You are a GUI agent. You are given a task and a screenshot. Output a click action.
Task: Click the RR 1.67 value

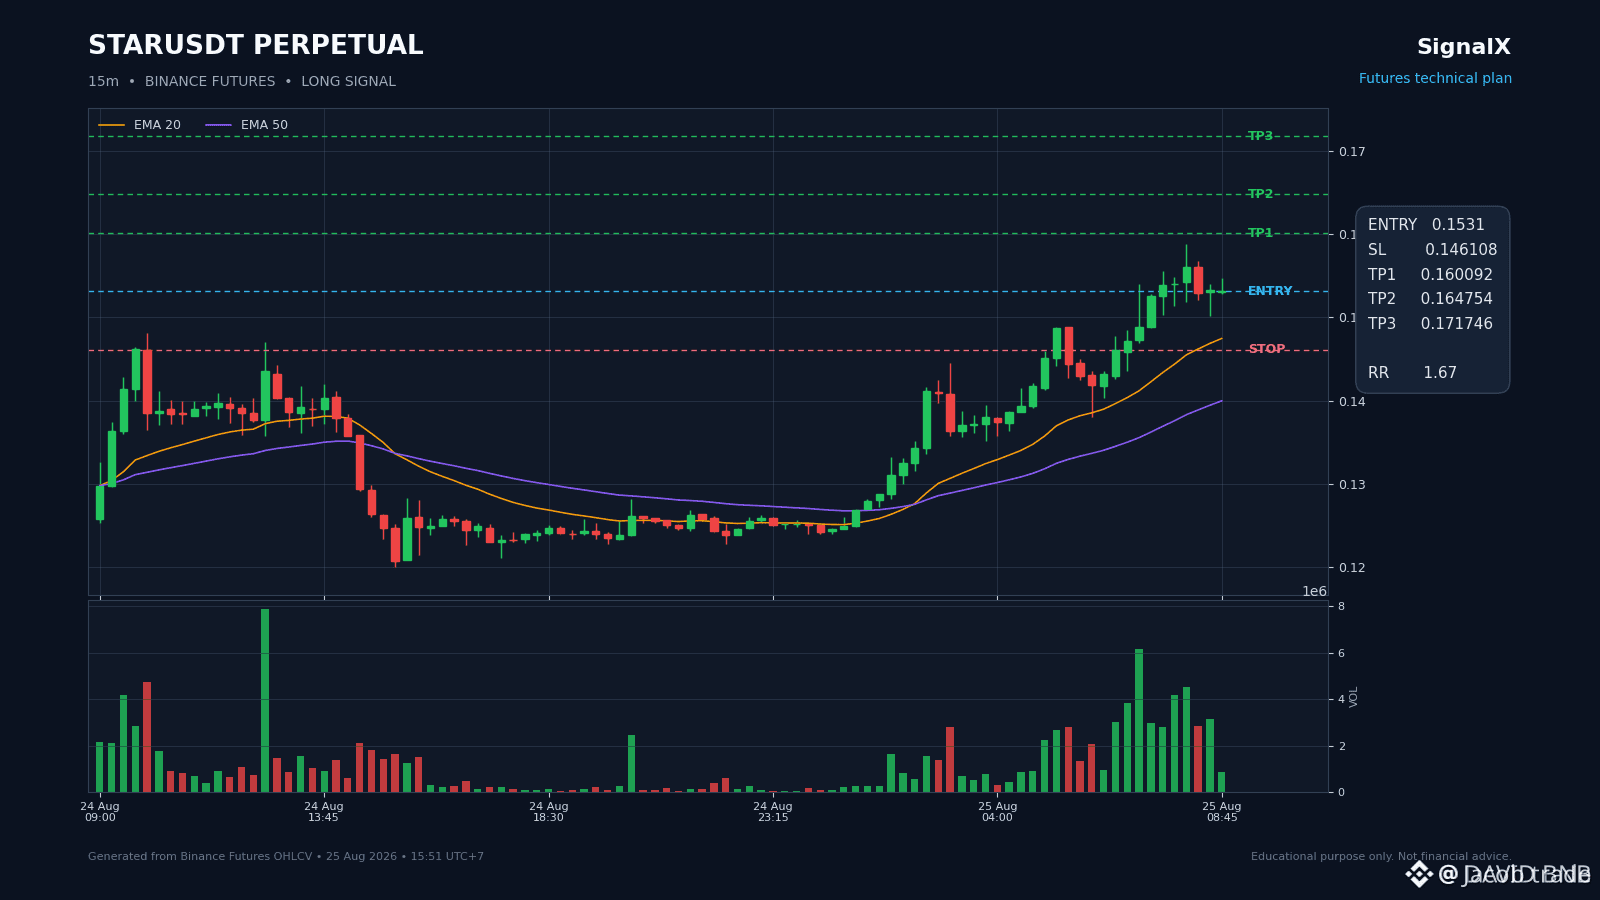click(1412, 373)
